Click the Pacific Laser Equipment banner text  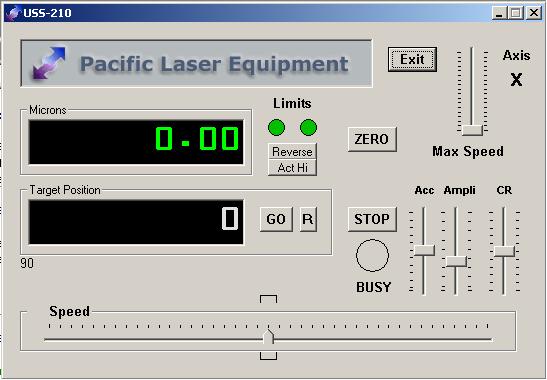tap(214, 64)
